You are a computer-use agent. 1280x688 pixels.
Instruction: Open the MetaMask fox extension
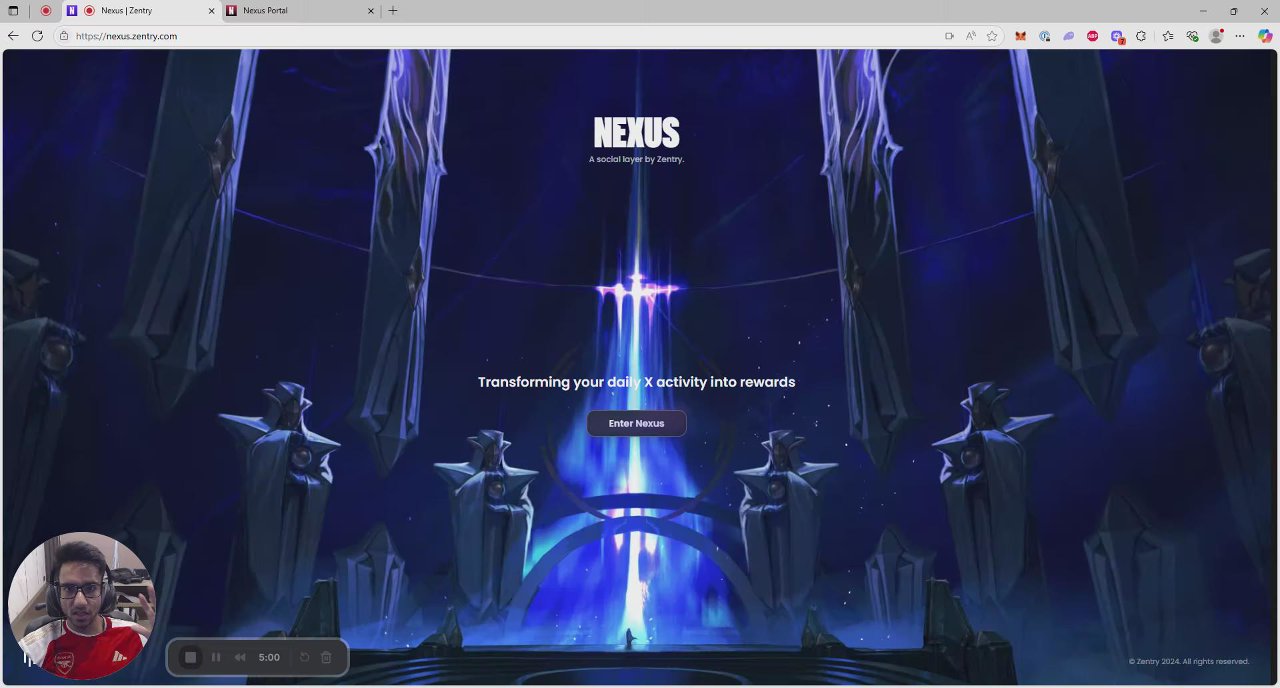(1020, 36)
